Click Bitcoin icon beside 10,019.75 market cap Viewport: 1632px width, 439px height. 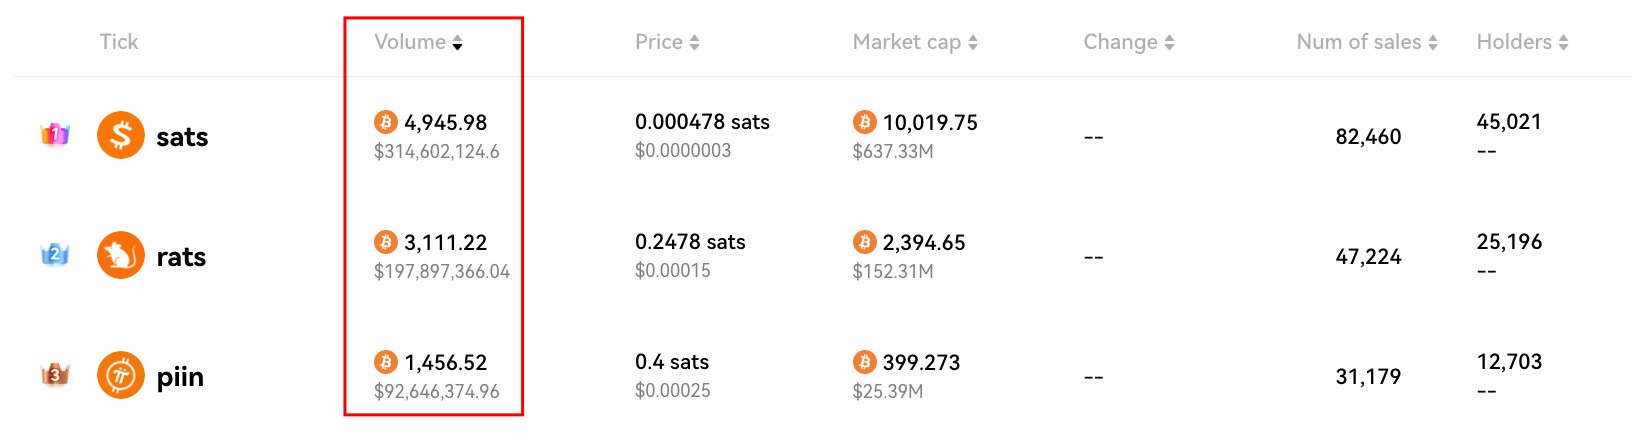click(x=865, y=122)
